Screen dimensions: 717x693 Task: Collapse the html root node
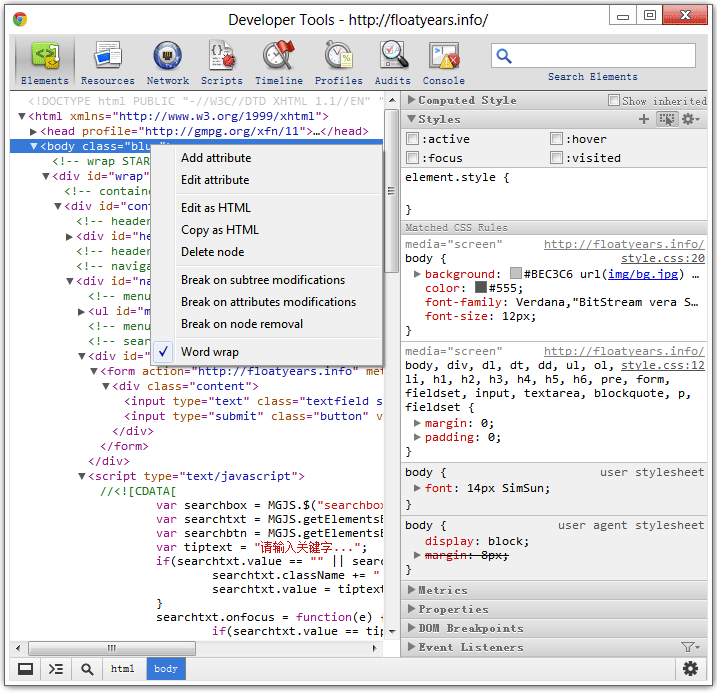[x=21, y=116]
